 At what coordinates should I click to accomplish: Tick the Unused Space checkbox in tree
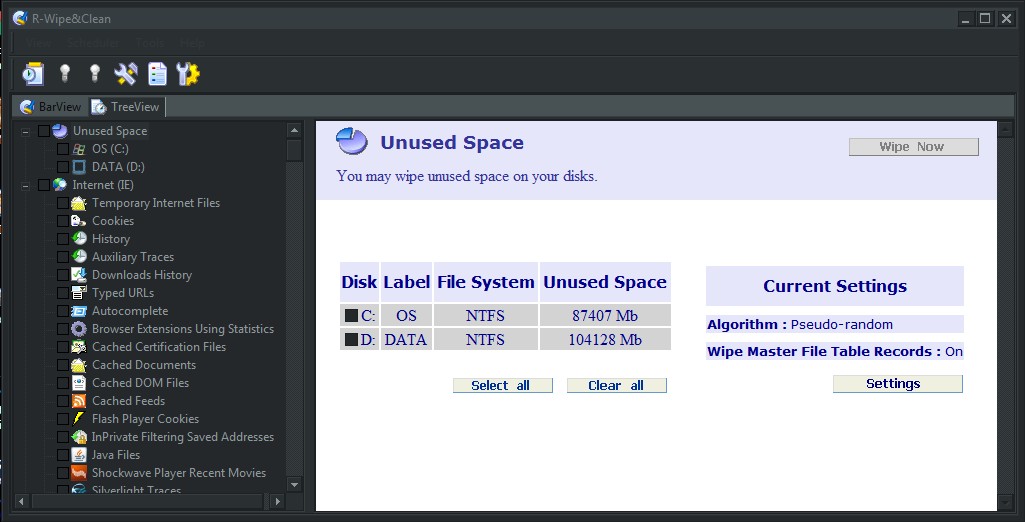(x=44, y=131)
